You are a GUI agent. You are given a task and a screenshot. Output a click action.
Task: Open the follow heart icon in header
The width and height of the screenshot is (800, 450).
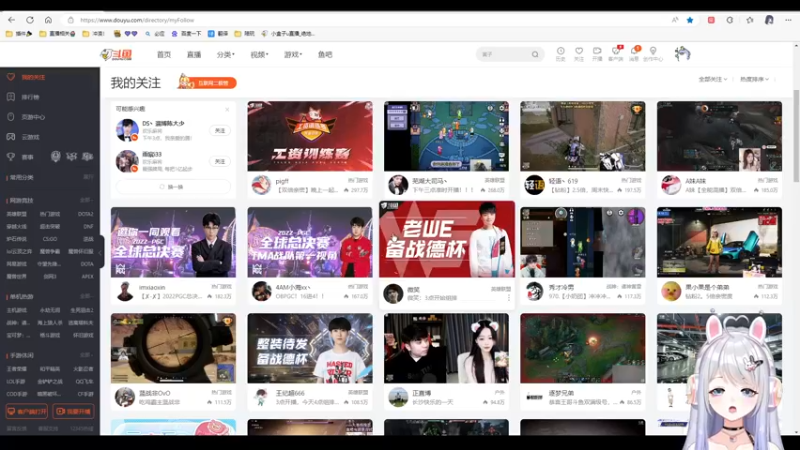tap(579, 54)
